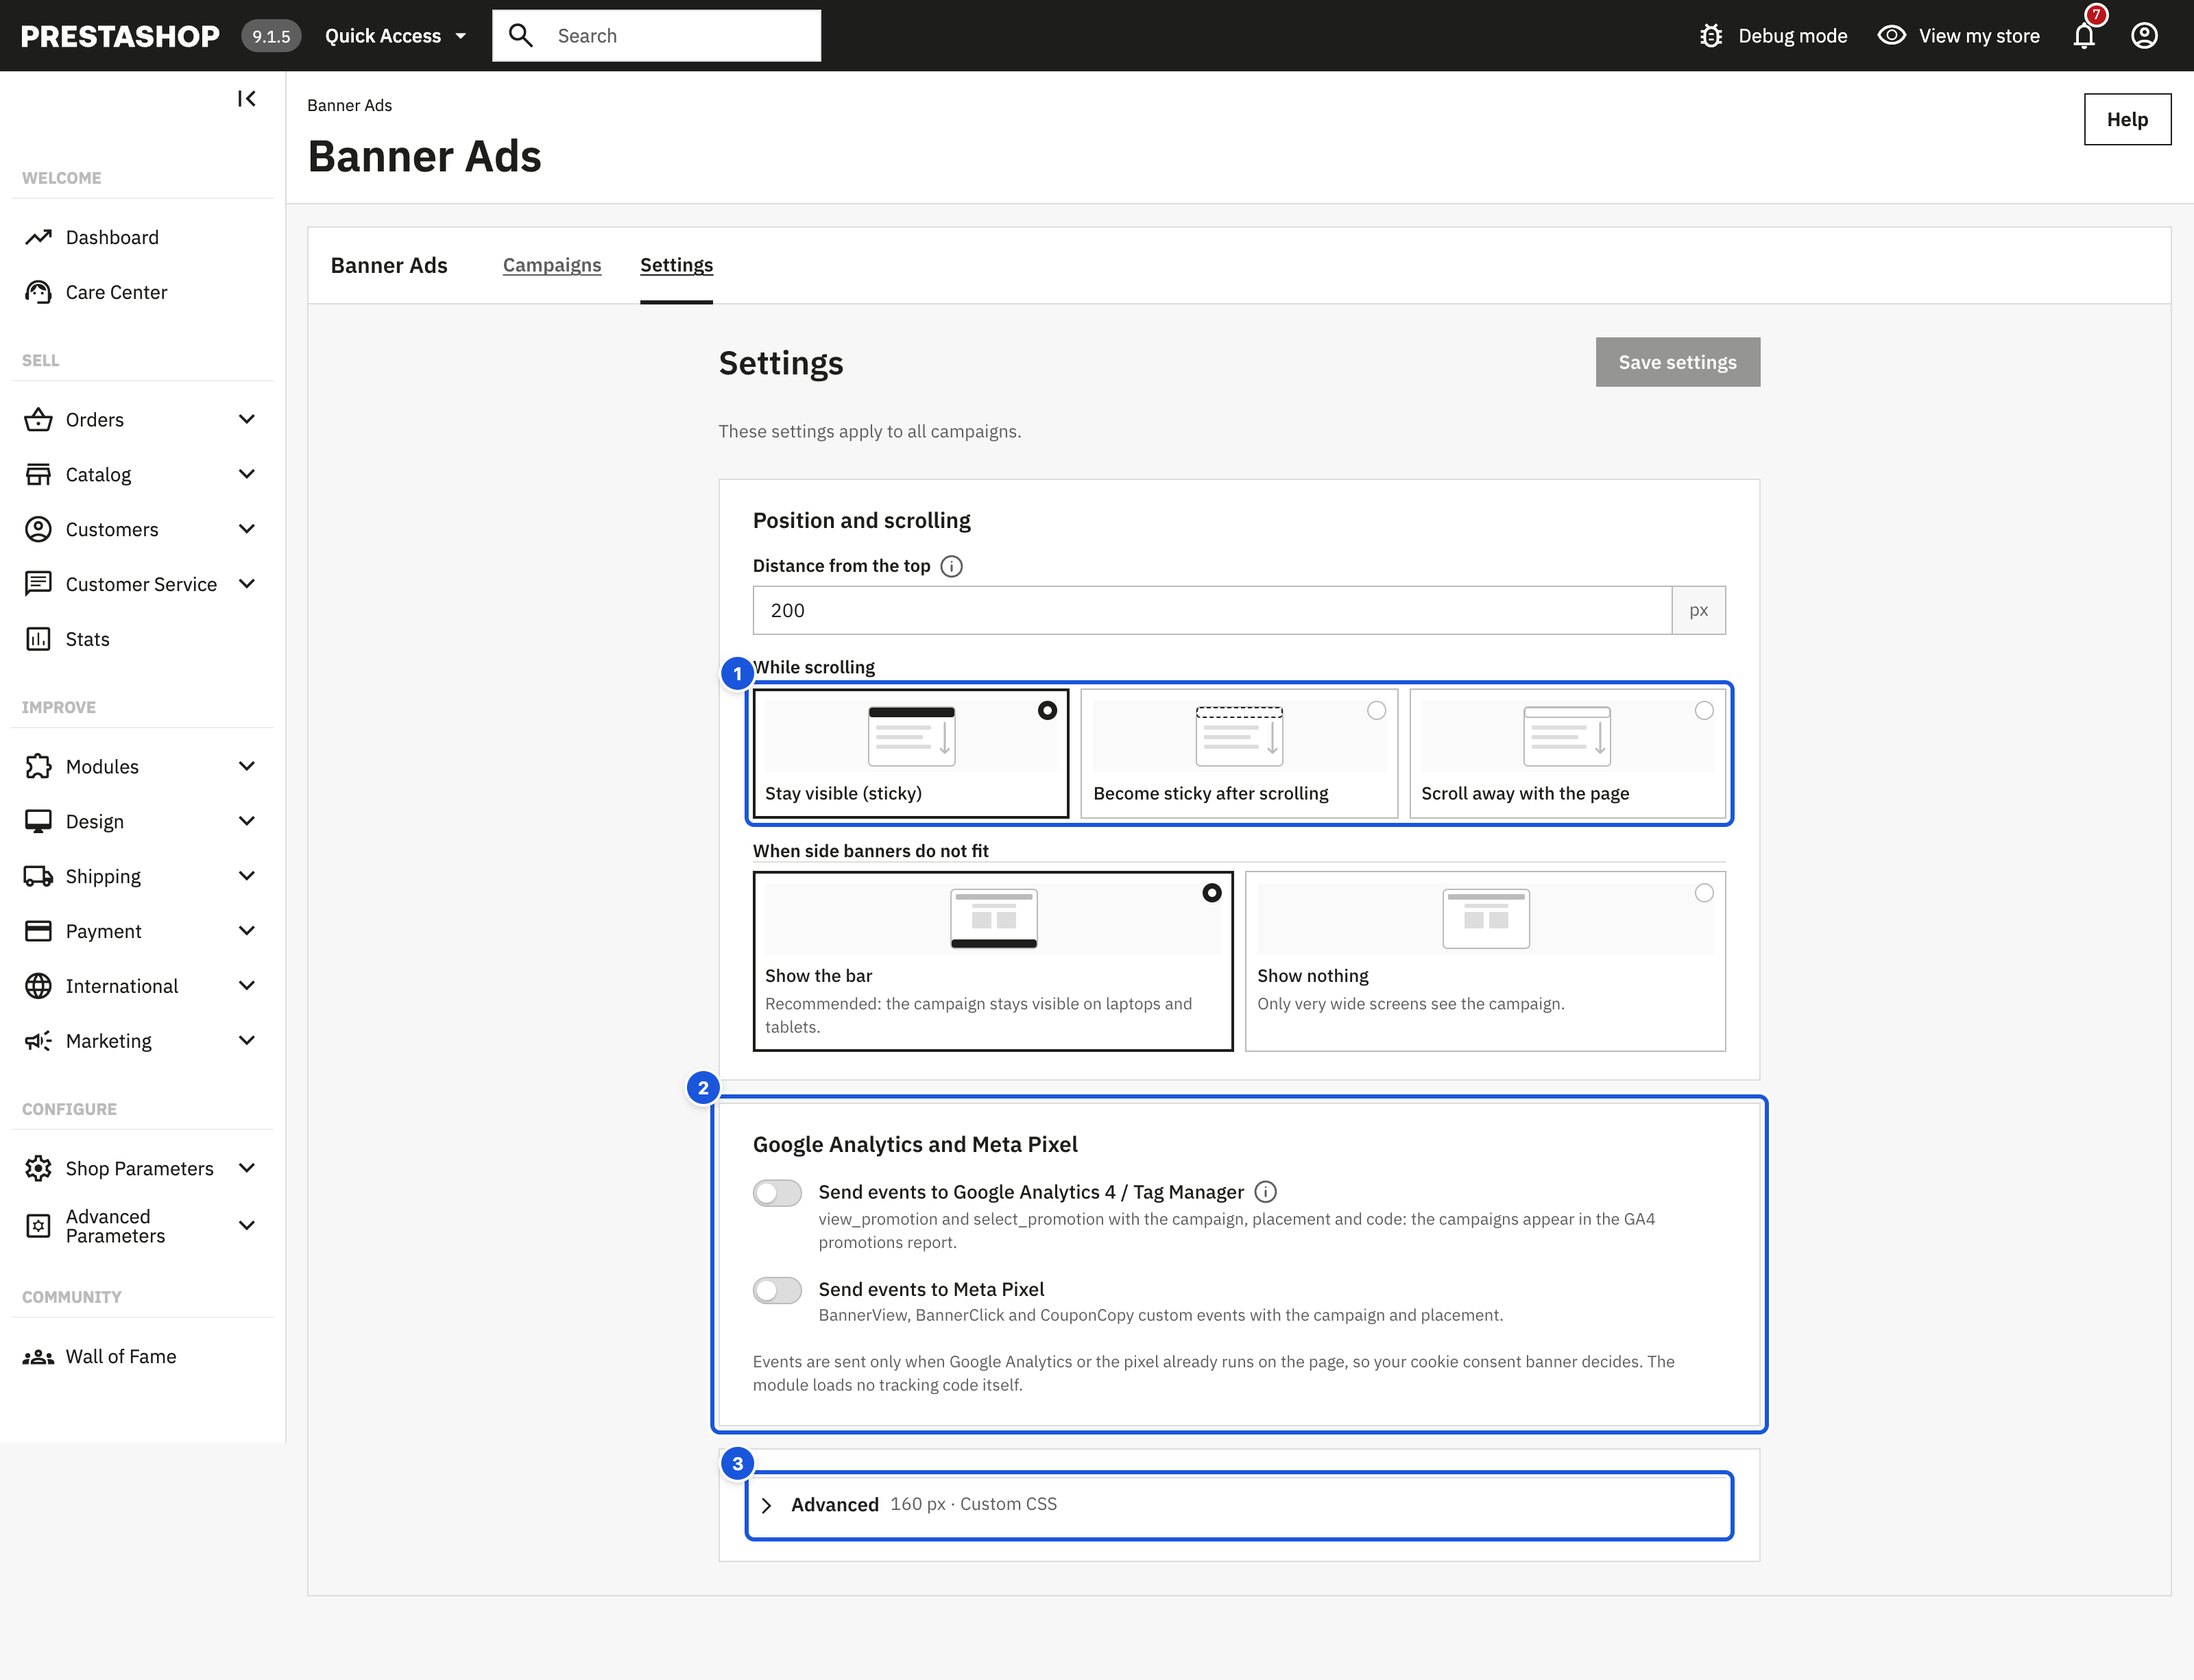The width and height of the screenshot is (2194, 1680).
Task: Collapse the sidebar menu icon
Action: pos(246,98)
